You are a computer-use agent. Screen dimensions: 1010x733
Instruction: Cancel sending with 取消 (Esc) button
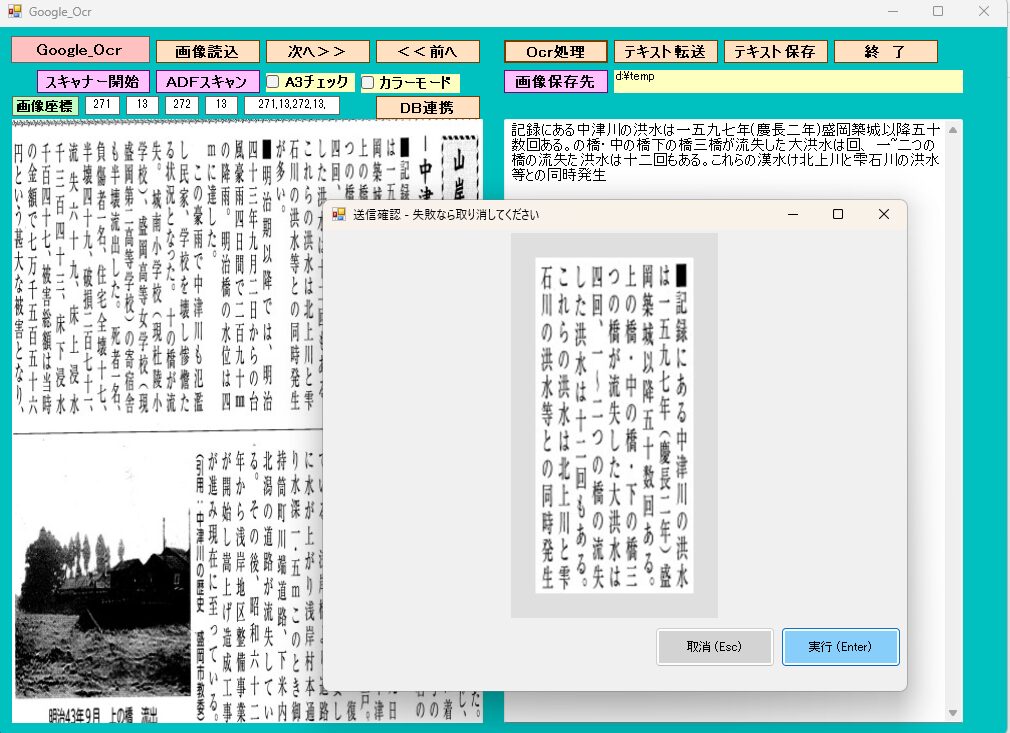[x=714, y=647]
